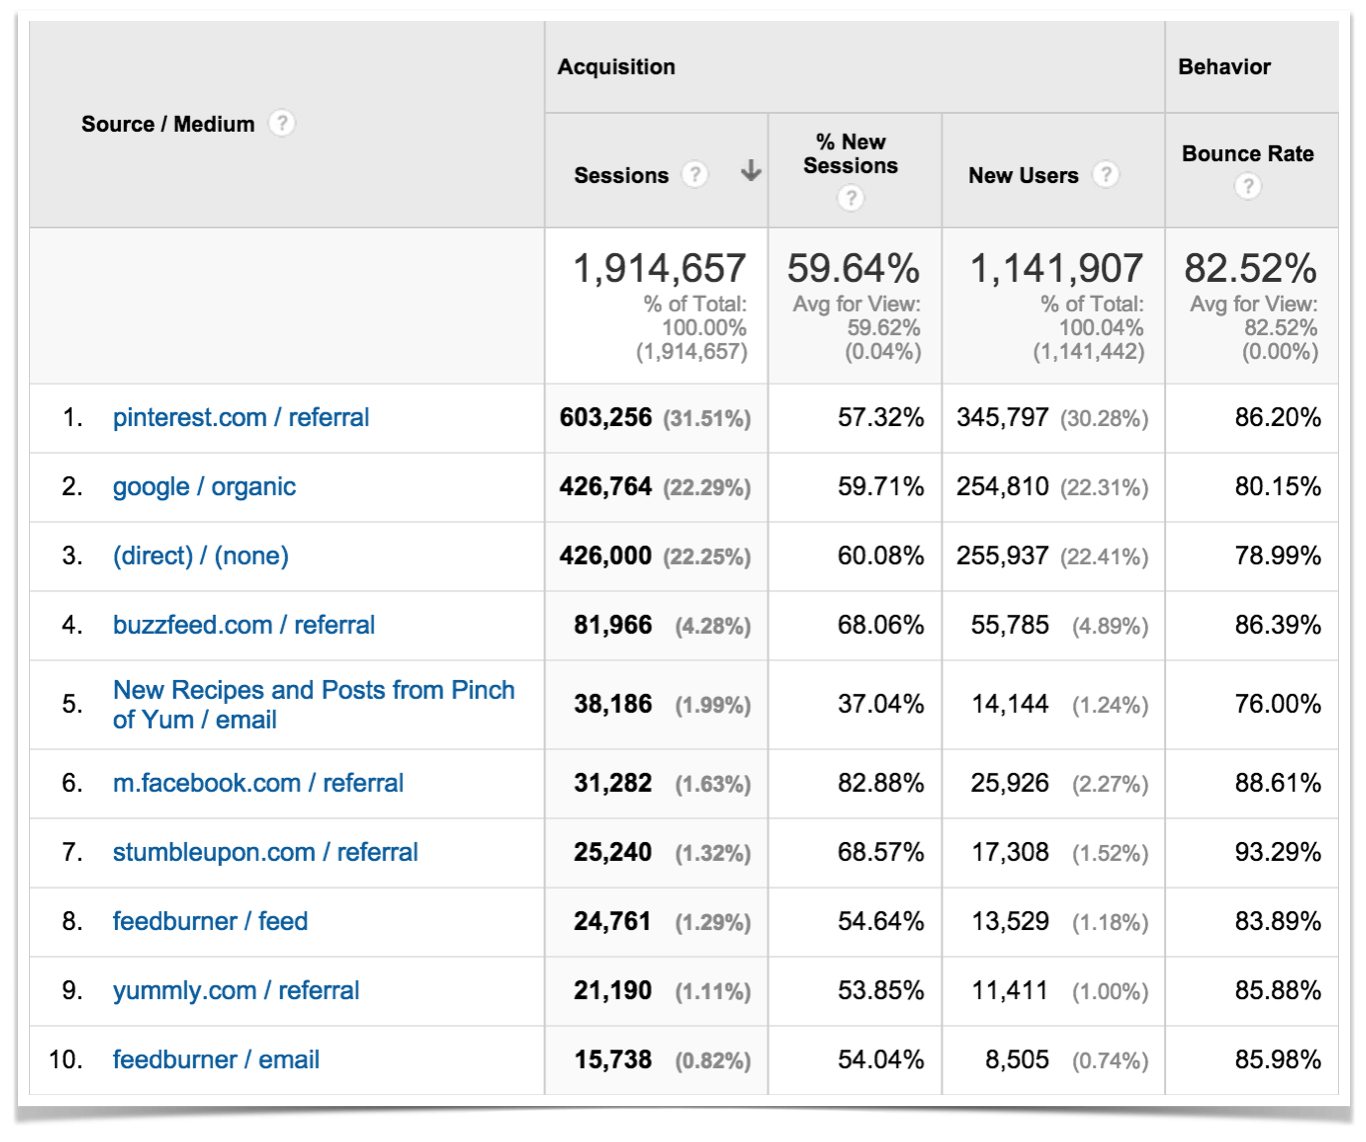1366x1142 pixels.
Task: Open the buzzfeed.com / referral link
Action: 243,624
